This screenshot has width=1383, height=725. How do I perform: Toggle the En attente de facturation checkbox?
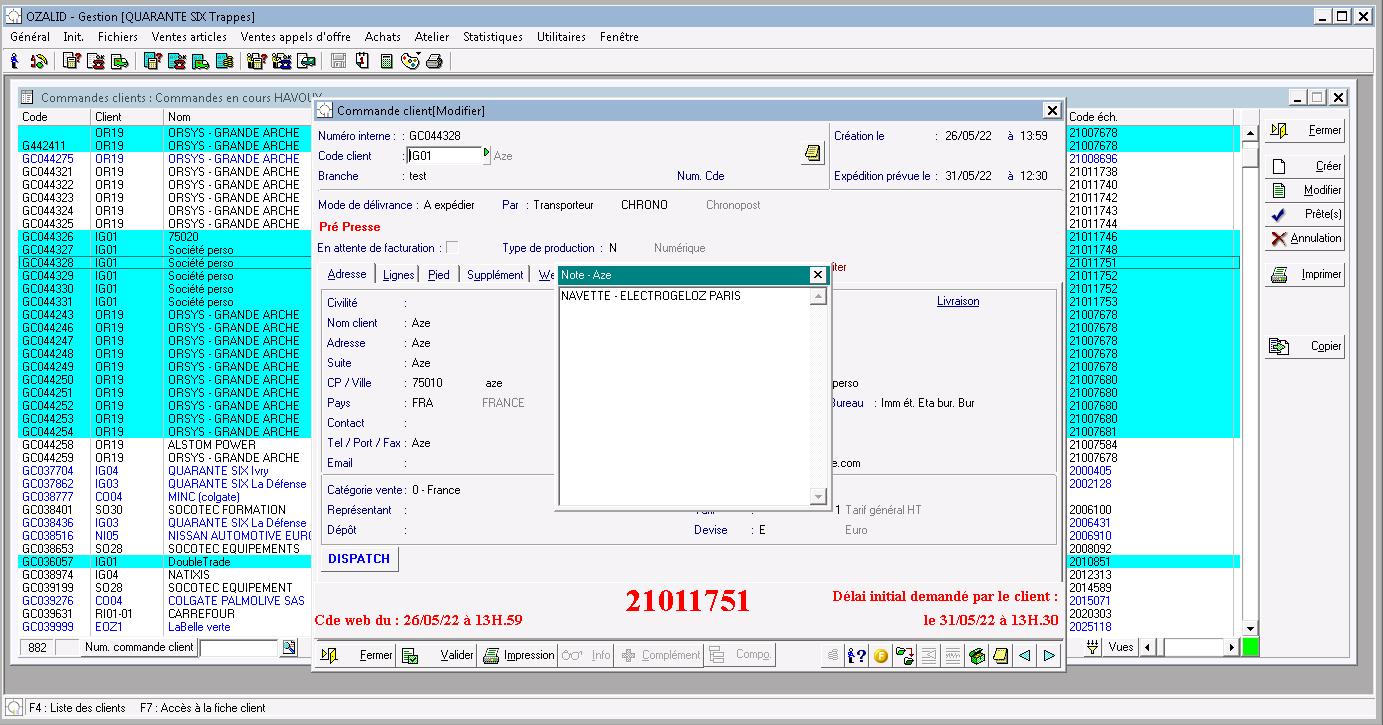click(x=452, y=248)
